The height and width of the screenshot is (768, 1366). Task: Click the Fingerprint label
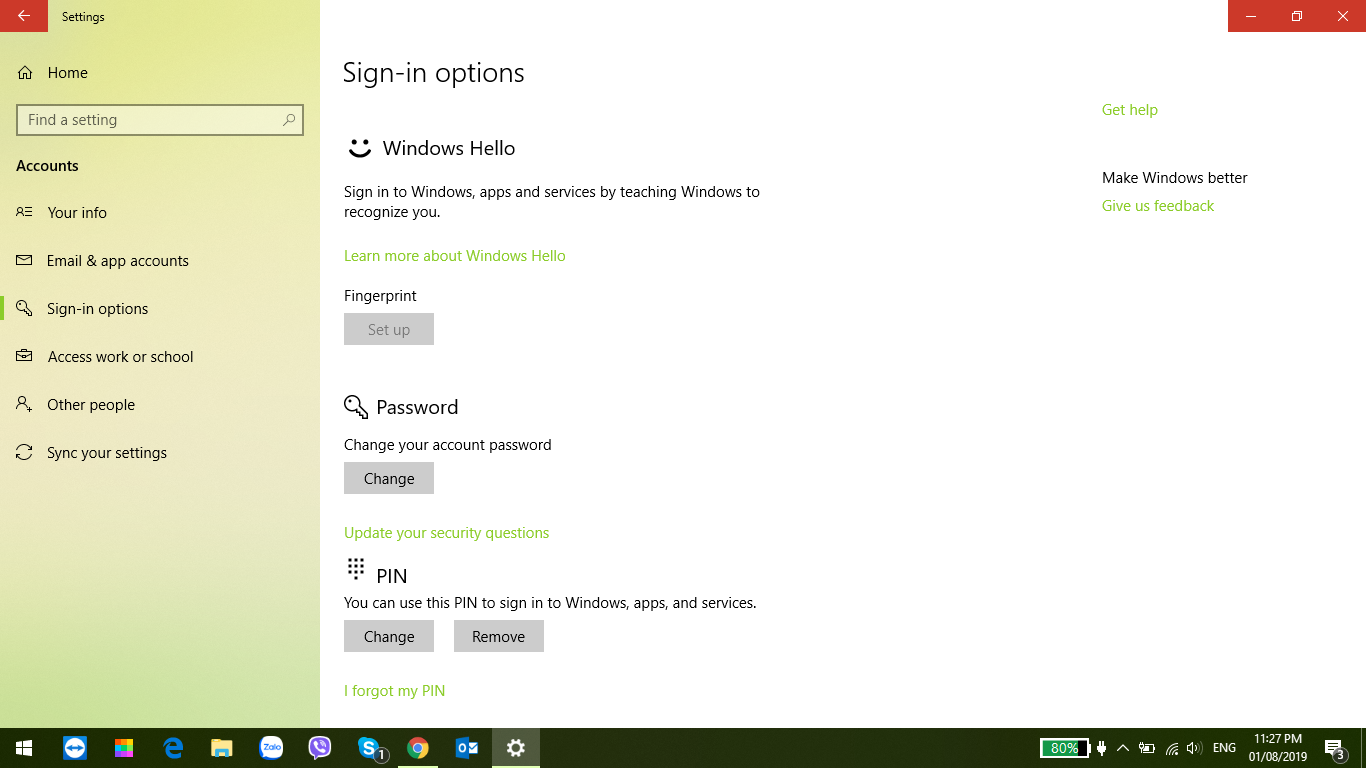380,296
